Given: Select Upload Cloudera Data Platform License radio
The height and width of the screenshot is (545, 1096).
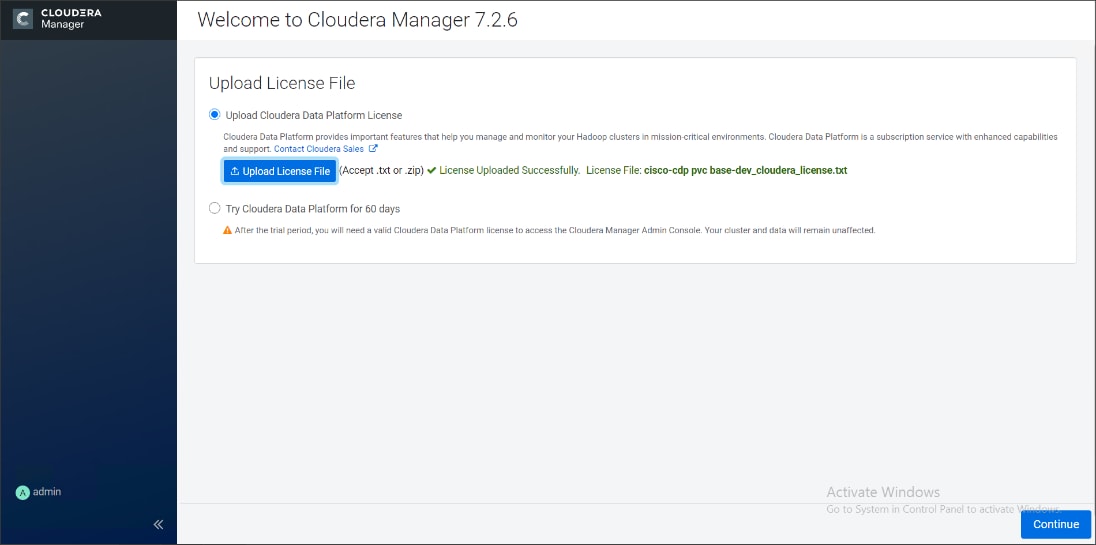Looking at the screenshot, I should 214,115.
